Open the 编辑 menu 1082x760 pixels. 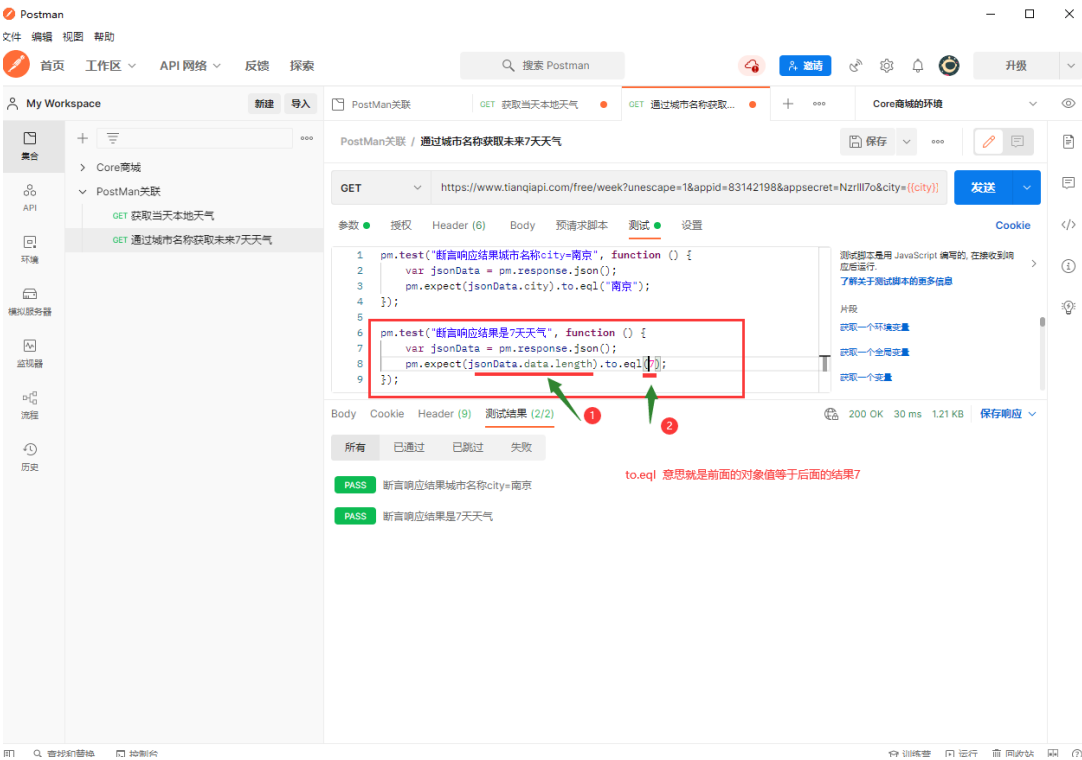tap(41, 37)
